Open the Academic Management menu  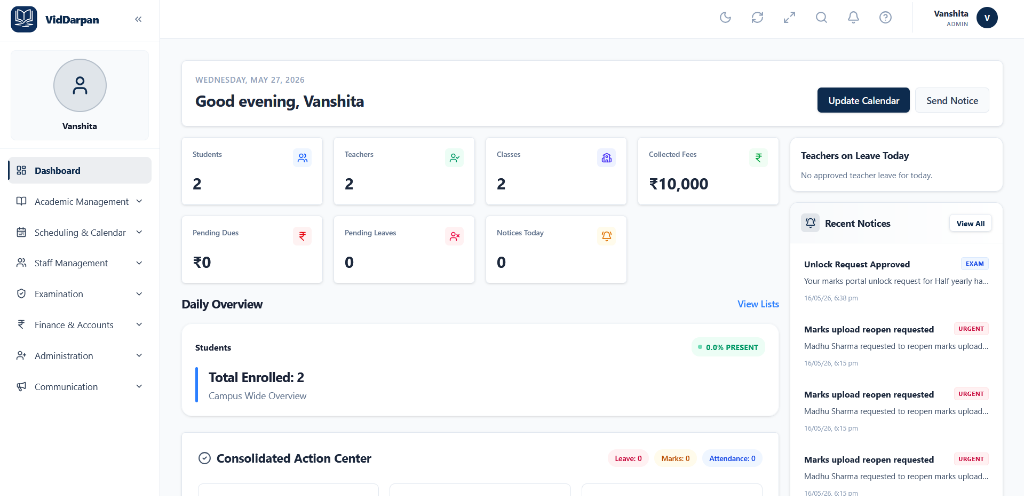[x=80, y=202]
